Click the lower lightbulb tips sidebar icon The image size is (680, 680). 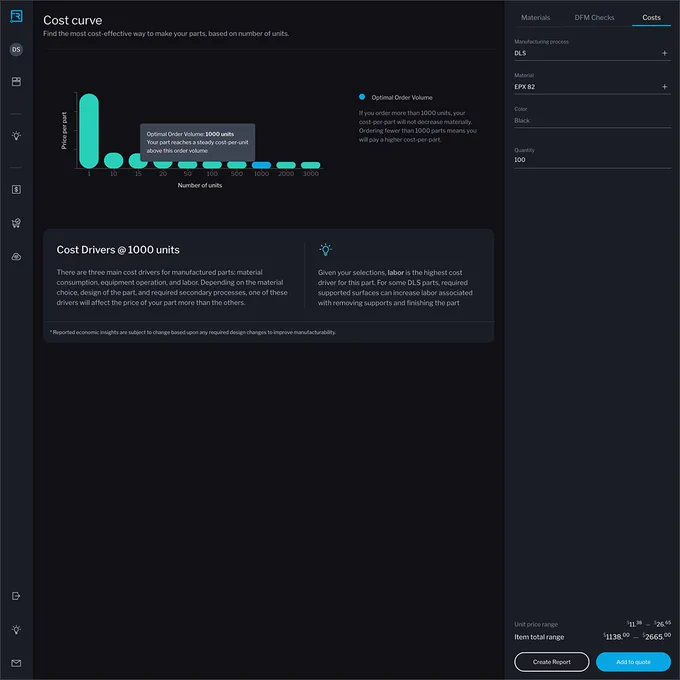point(16,630)
